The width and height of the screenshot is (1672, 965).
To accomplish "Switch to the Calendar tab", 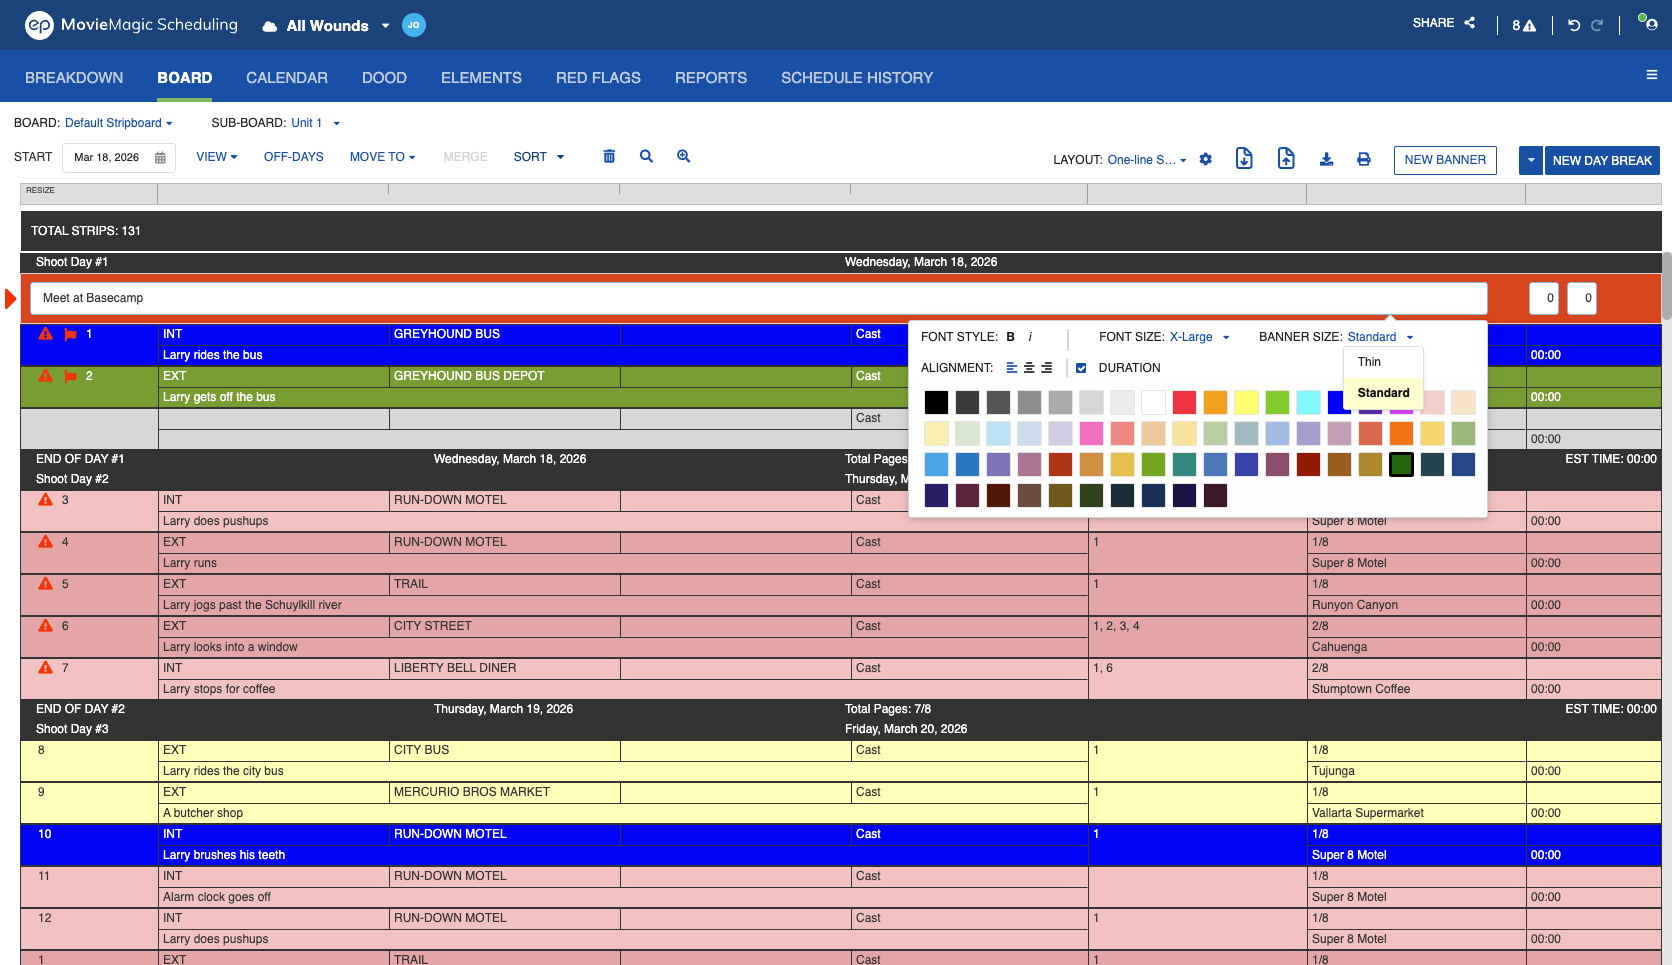I will (287, 78).
